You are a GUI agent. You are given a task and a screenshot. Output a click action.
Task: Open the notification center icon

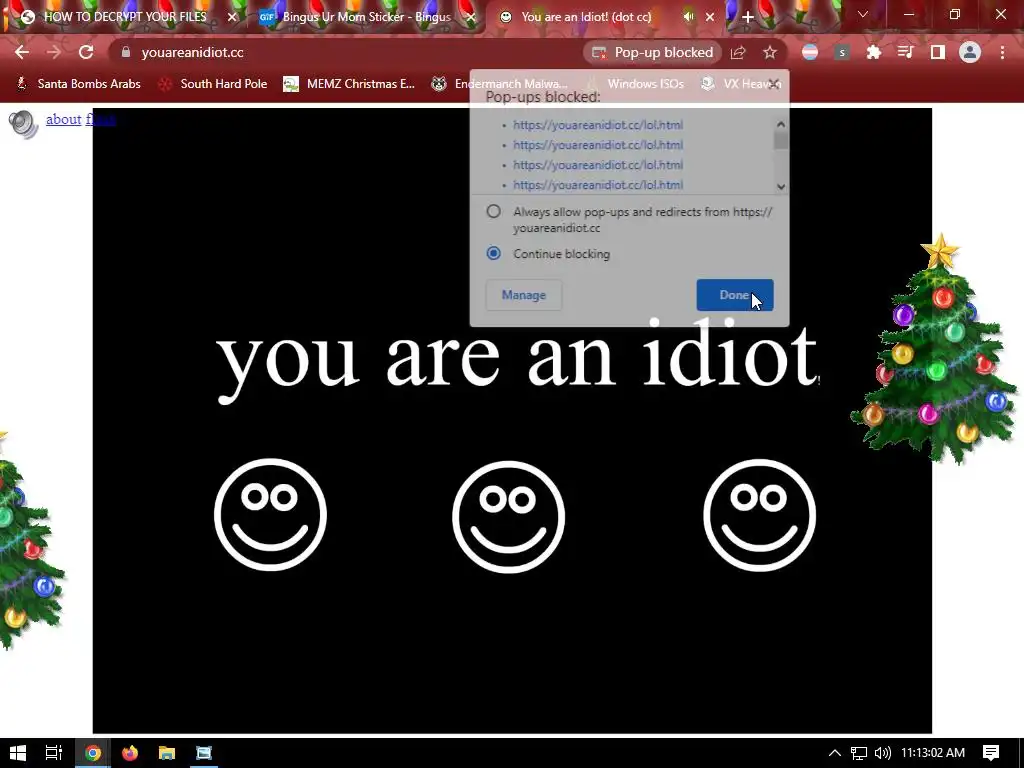click(x=991, y=753)
